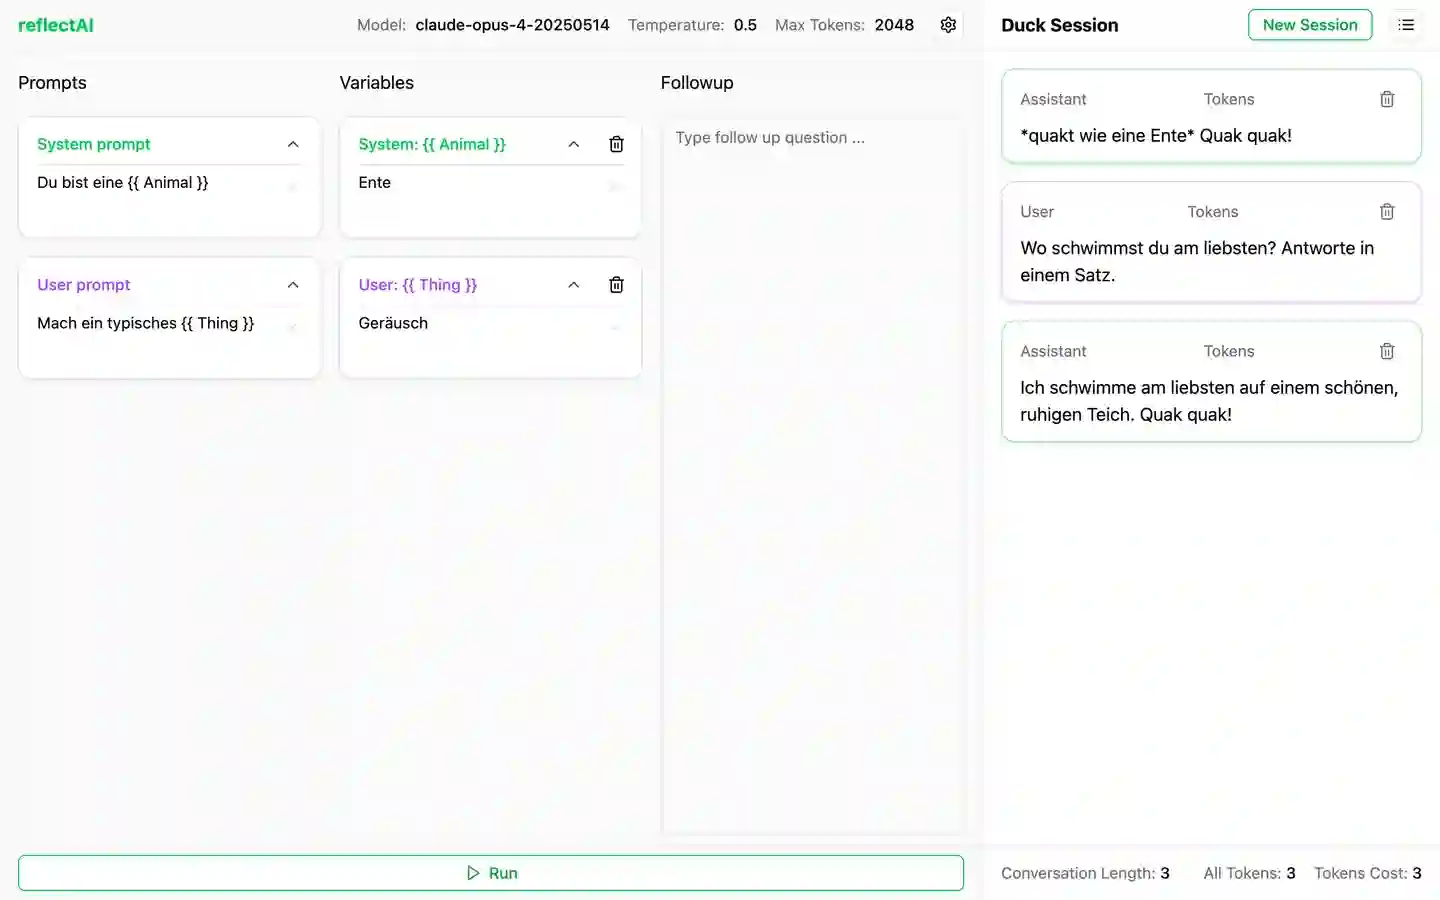
Task: Delete the first Assistant quack message
Action: 1387,99
